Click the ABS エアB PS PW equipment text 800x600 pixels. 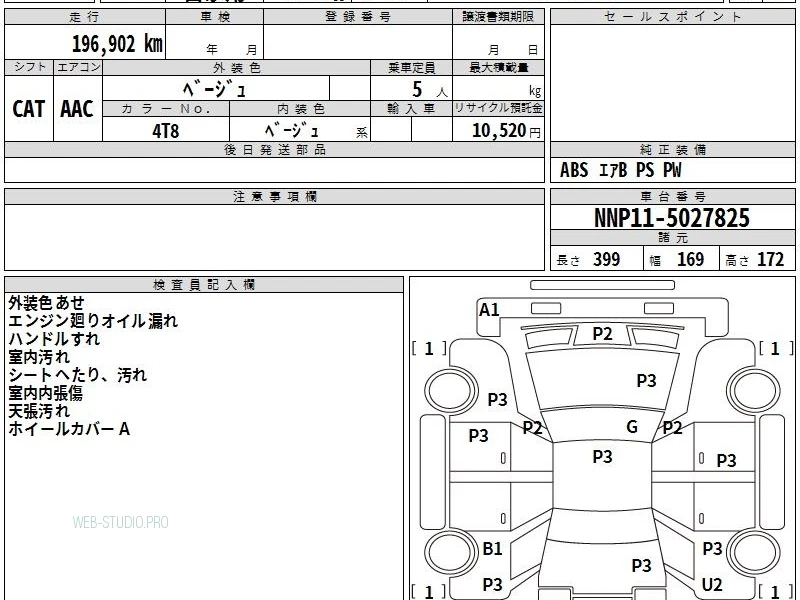[620, 170]
